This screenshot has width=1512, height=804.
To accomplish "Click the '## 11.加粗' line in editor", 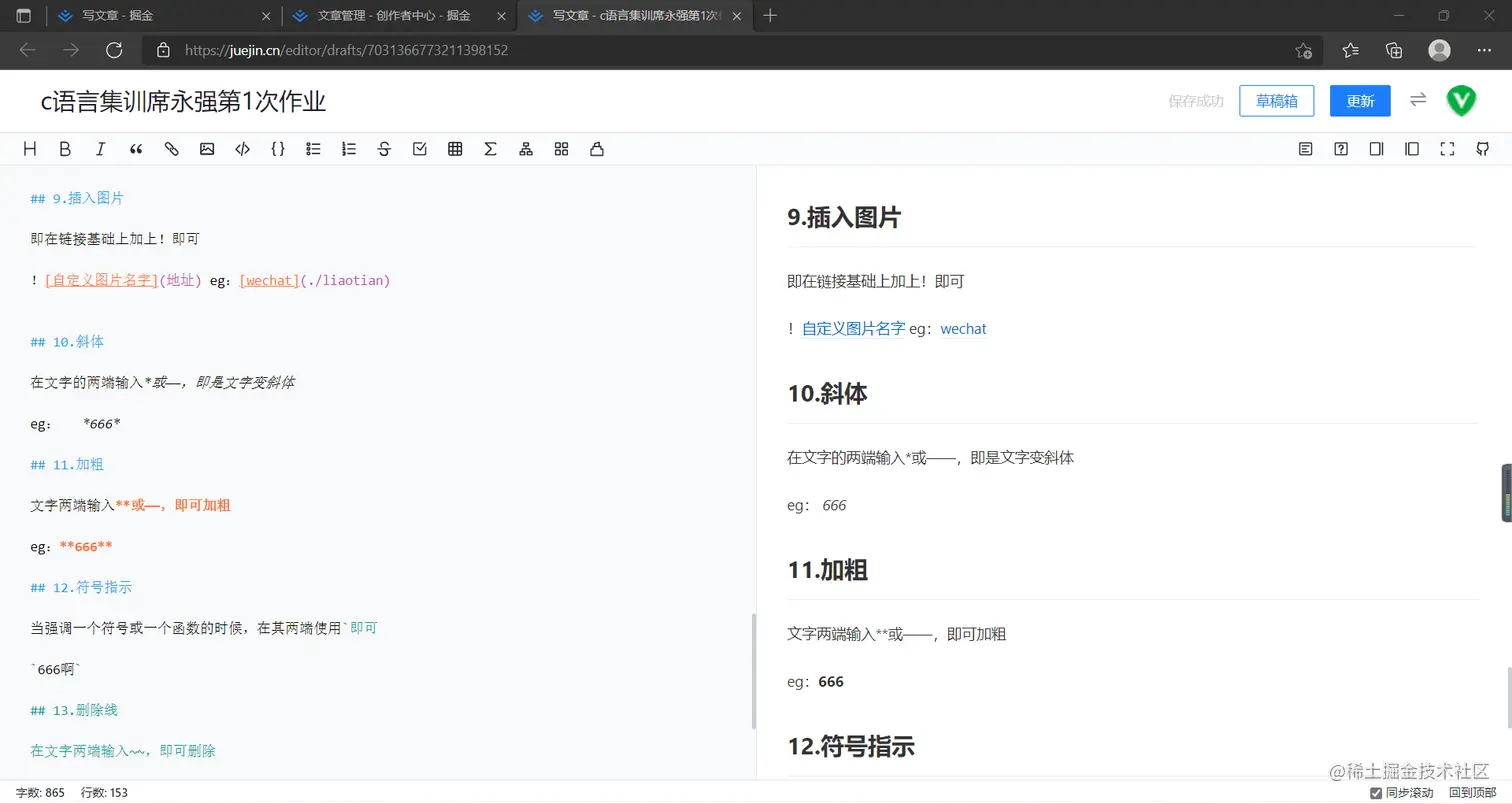I will [67, 464].
